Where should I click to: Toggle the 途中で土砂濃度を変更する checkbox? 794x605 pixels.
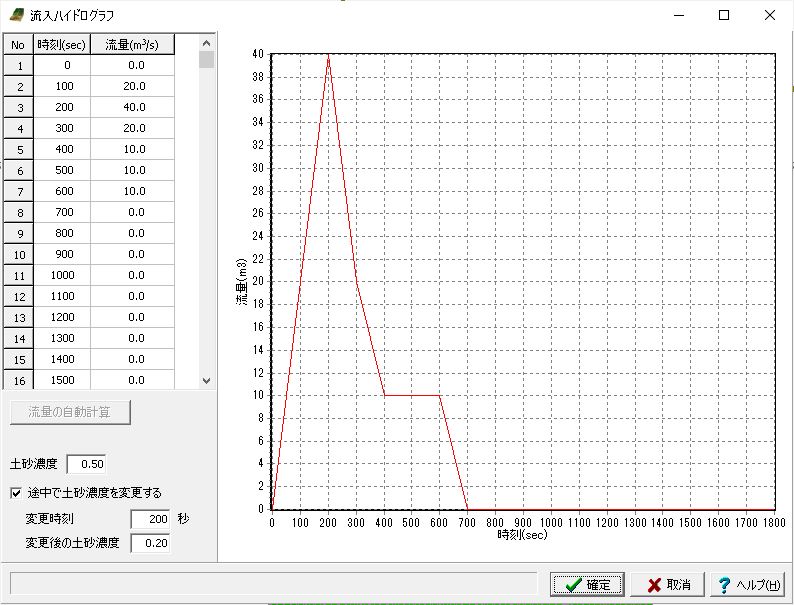pos(16,493)
